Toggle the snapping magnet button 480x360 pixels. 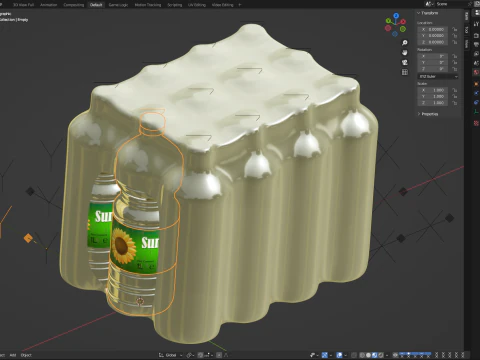201,355
